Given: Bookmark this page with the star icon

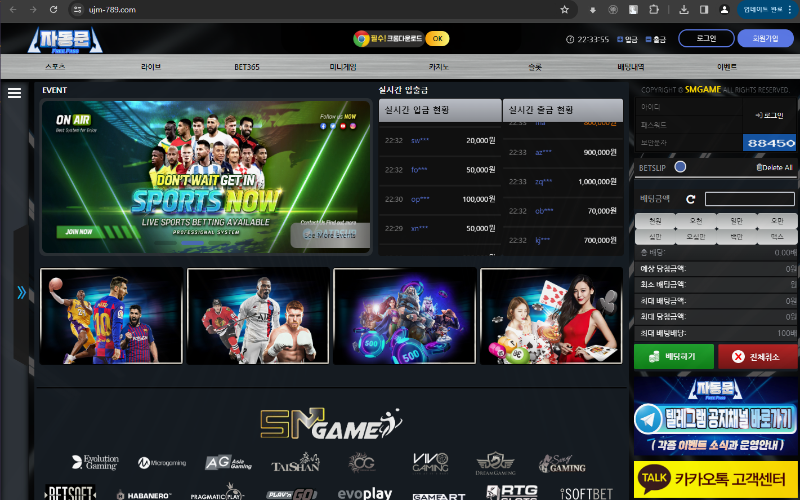Looking at the screenshot, I should pos(564,9).
